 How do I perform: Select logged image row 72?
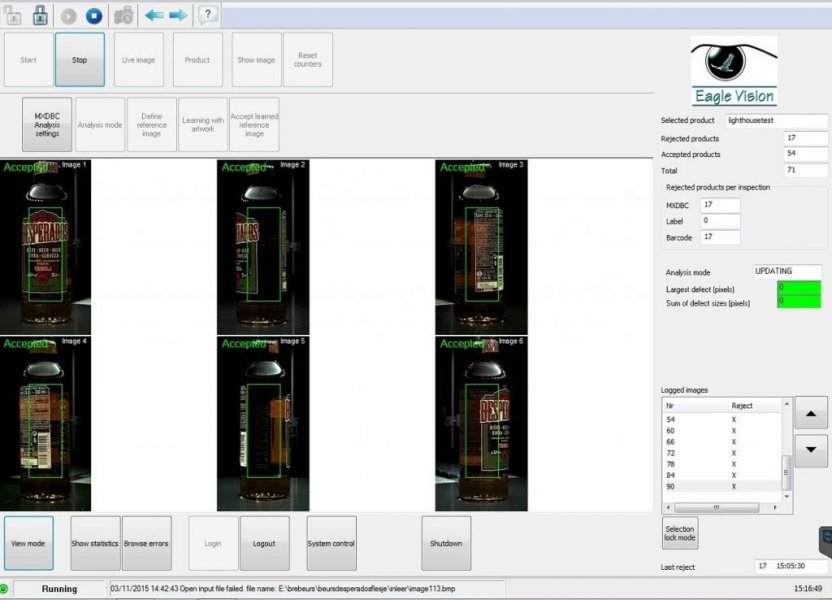(x=722, y=453)
